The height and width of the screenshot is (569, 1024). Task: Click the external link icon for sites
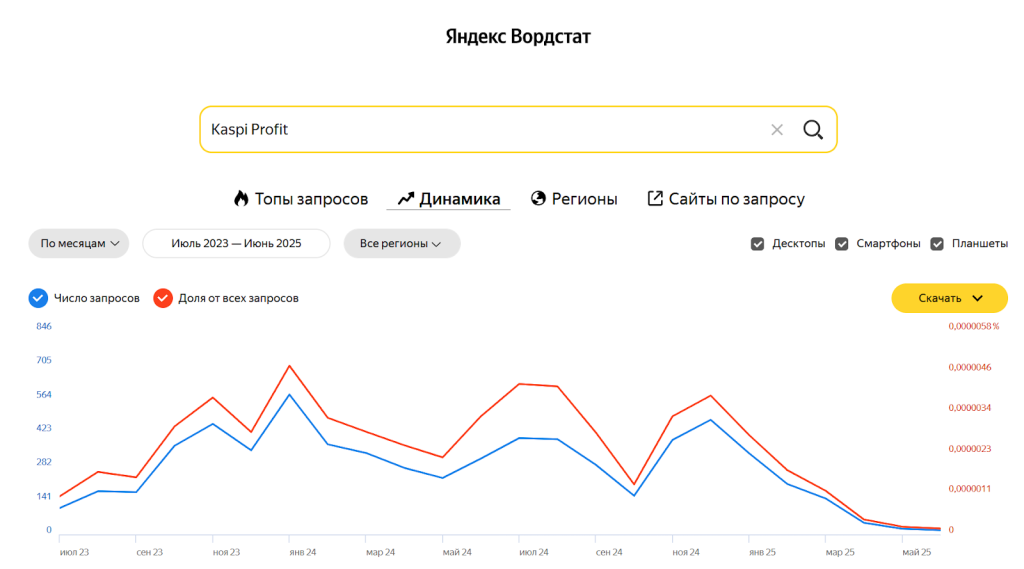655,199
